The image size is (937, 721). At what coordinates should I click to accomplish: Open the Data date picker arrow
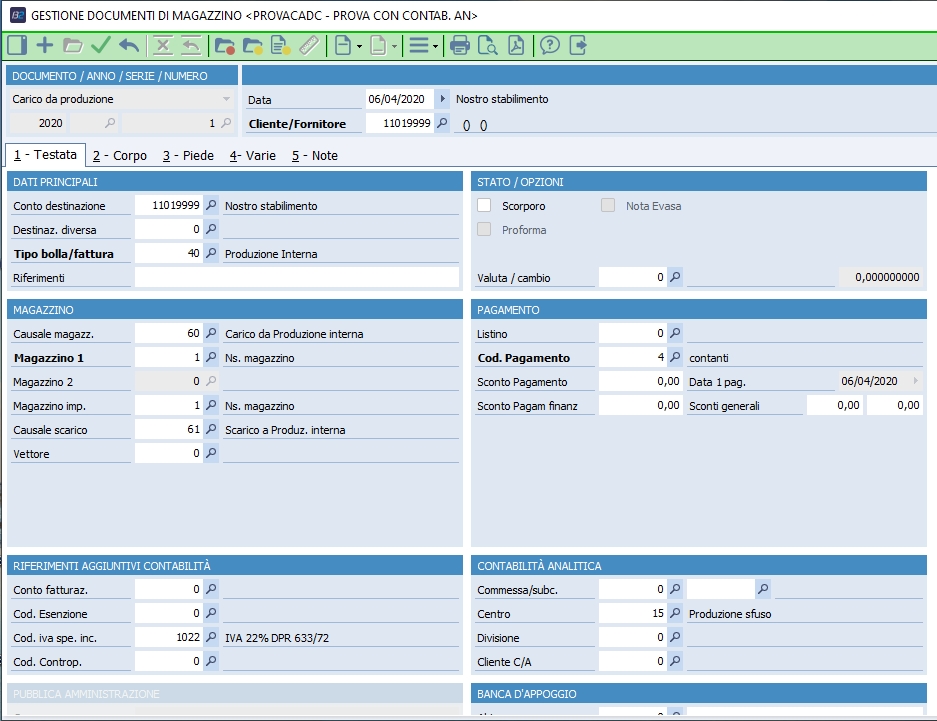443,99
